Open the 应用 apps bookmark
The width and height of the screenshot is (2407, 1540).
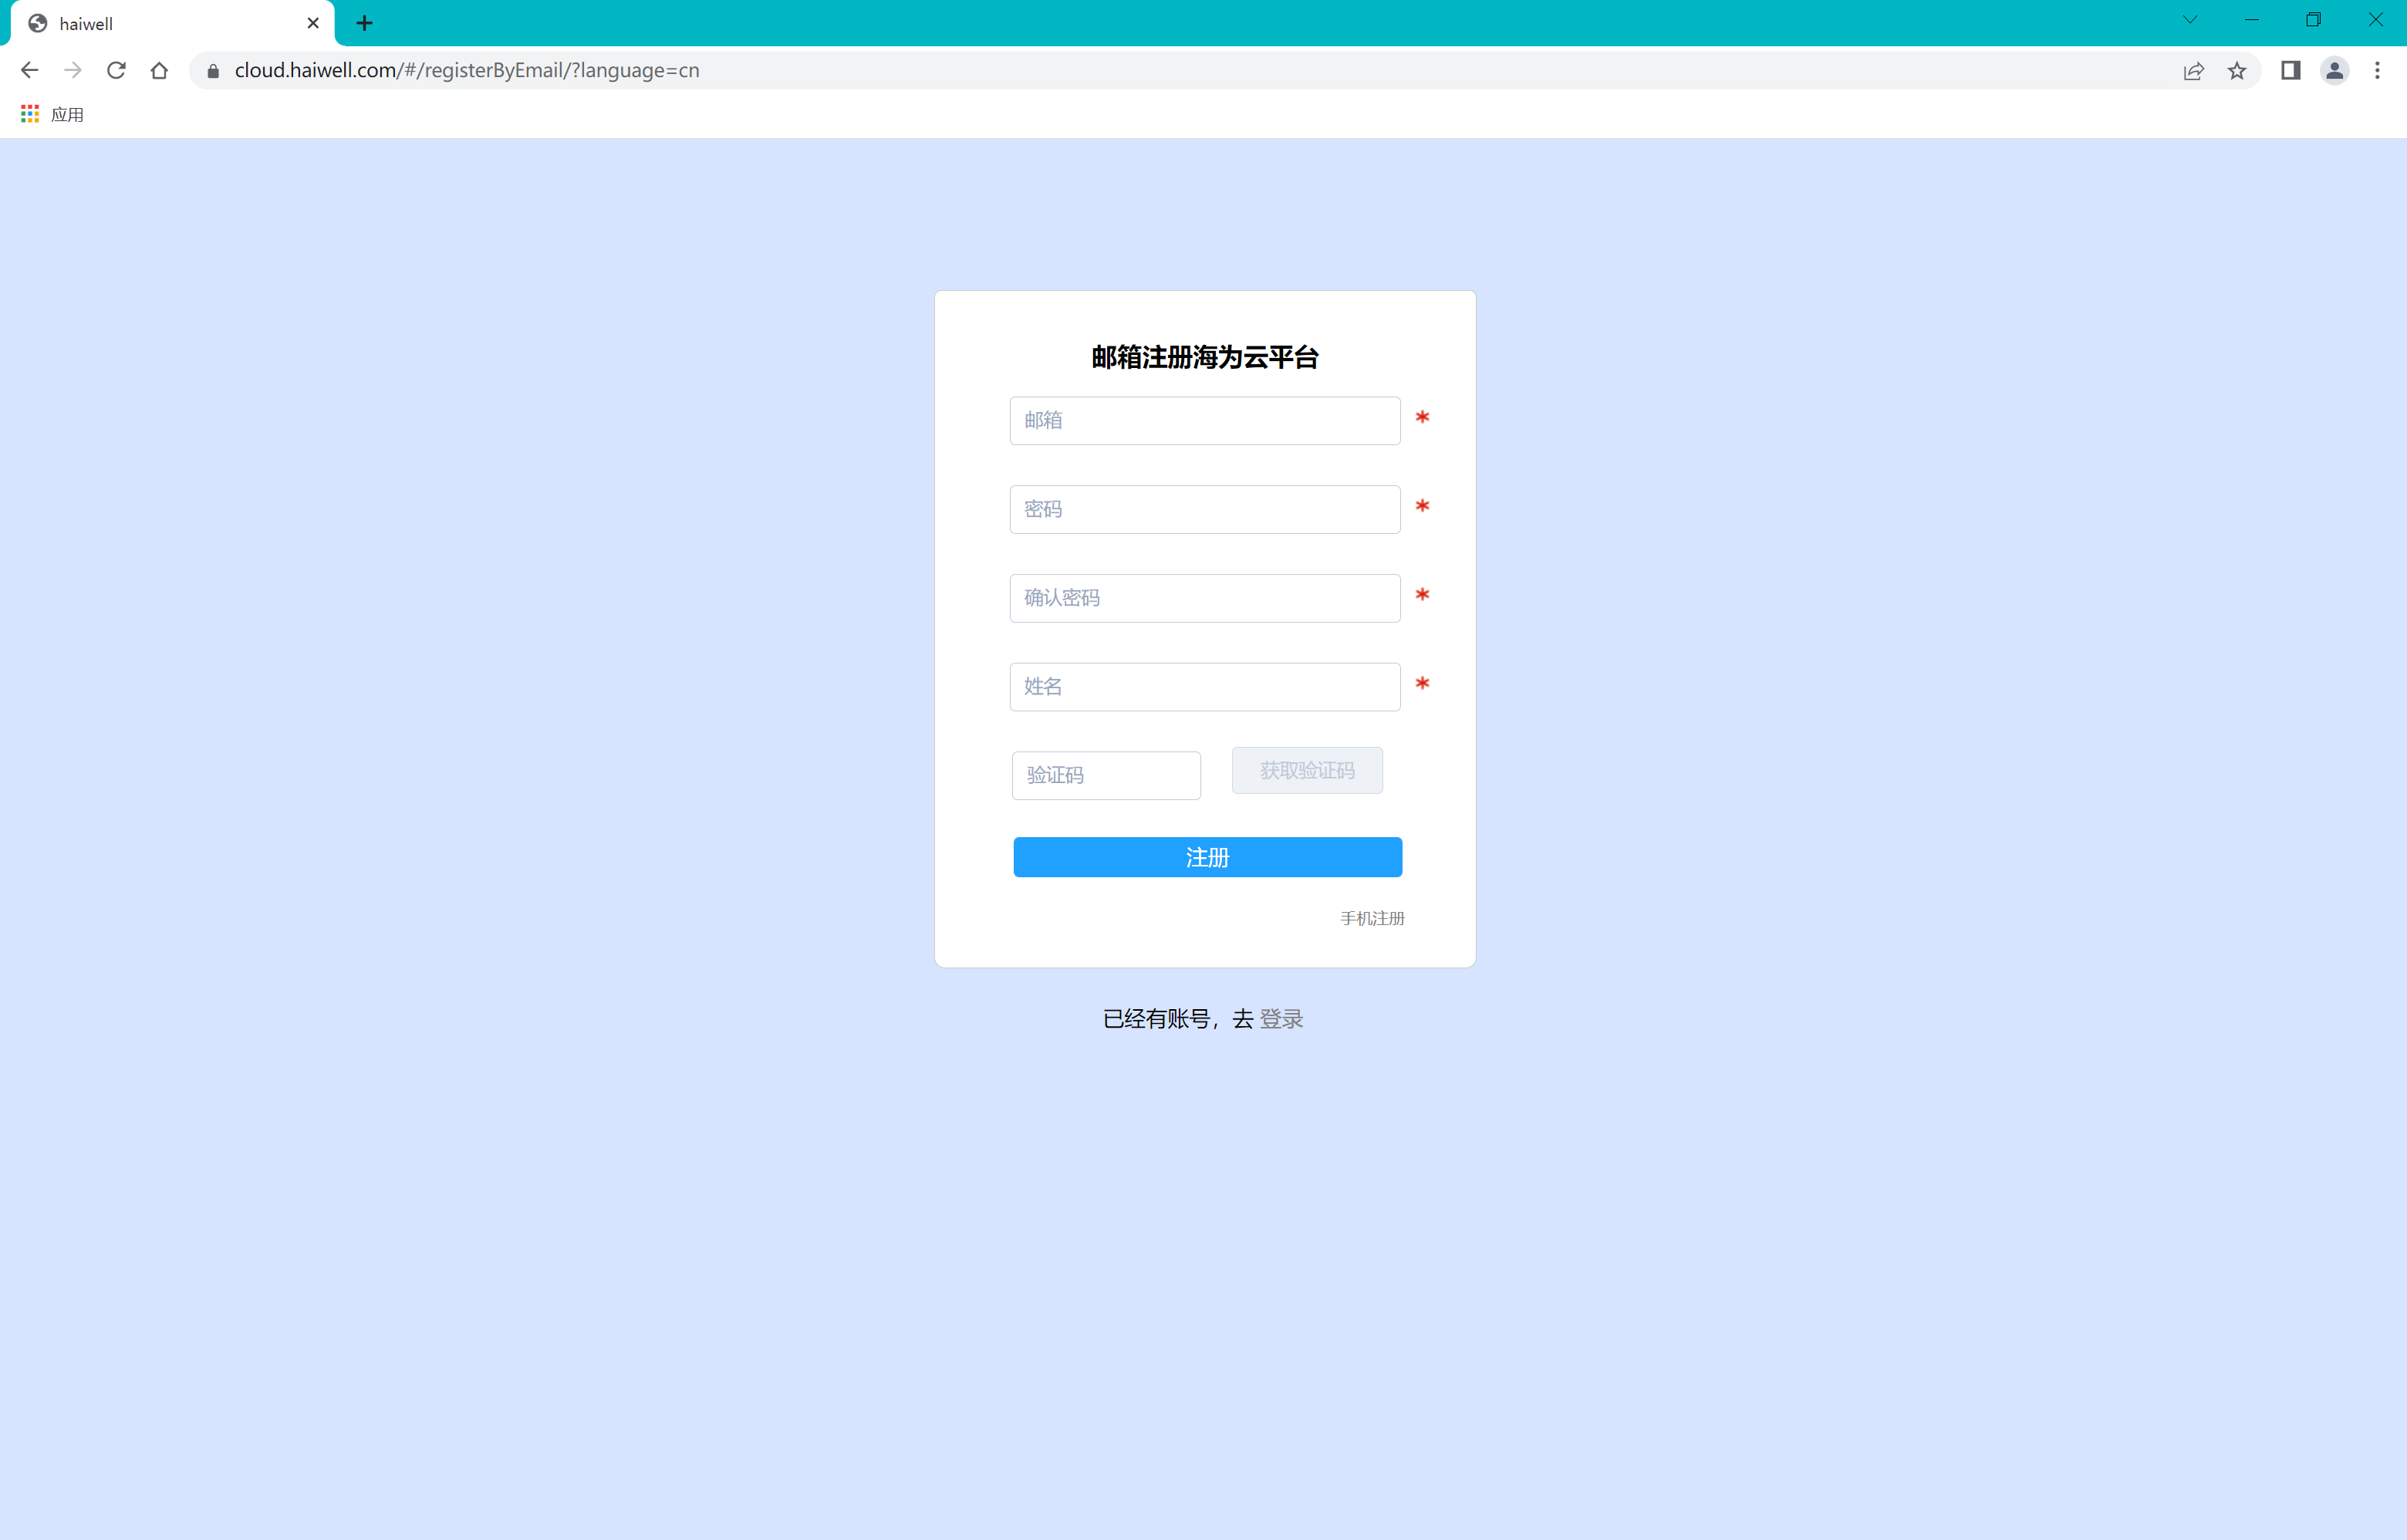click(53, 114)
